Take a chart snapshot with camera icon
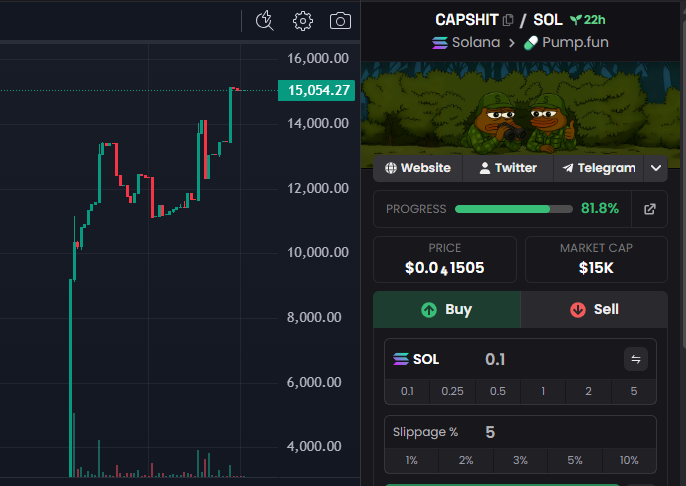686x486 pixels. click(x=340, y=21)
